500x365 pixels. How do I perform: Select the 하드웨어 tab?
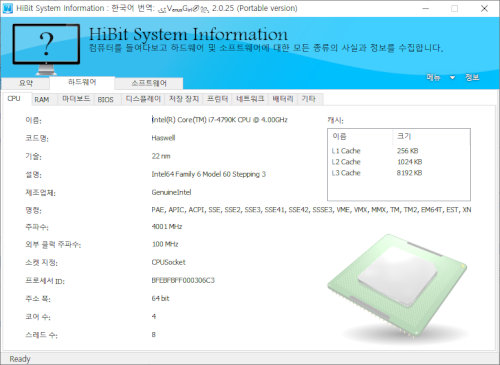coord(82,82)
